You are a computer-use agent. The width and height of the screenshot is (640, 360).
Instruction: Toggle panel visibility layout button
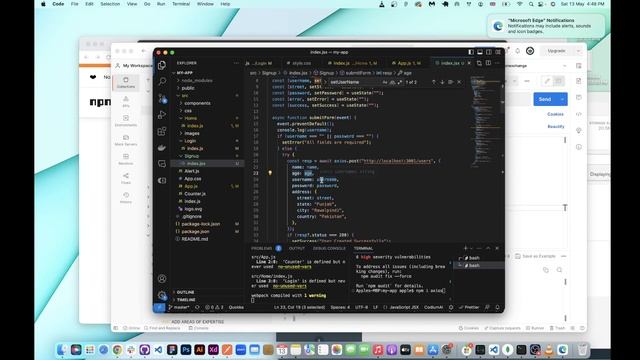tap(480, 52)
